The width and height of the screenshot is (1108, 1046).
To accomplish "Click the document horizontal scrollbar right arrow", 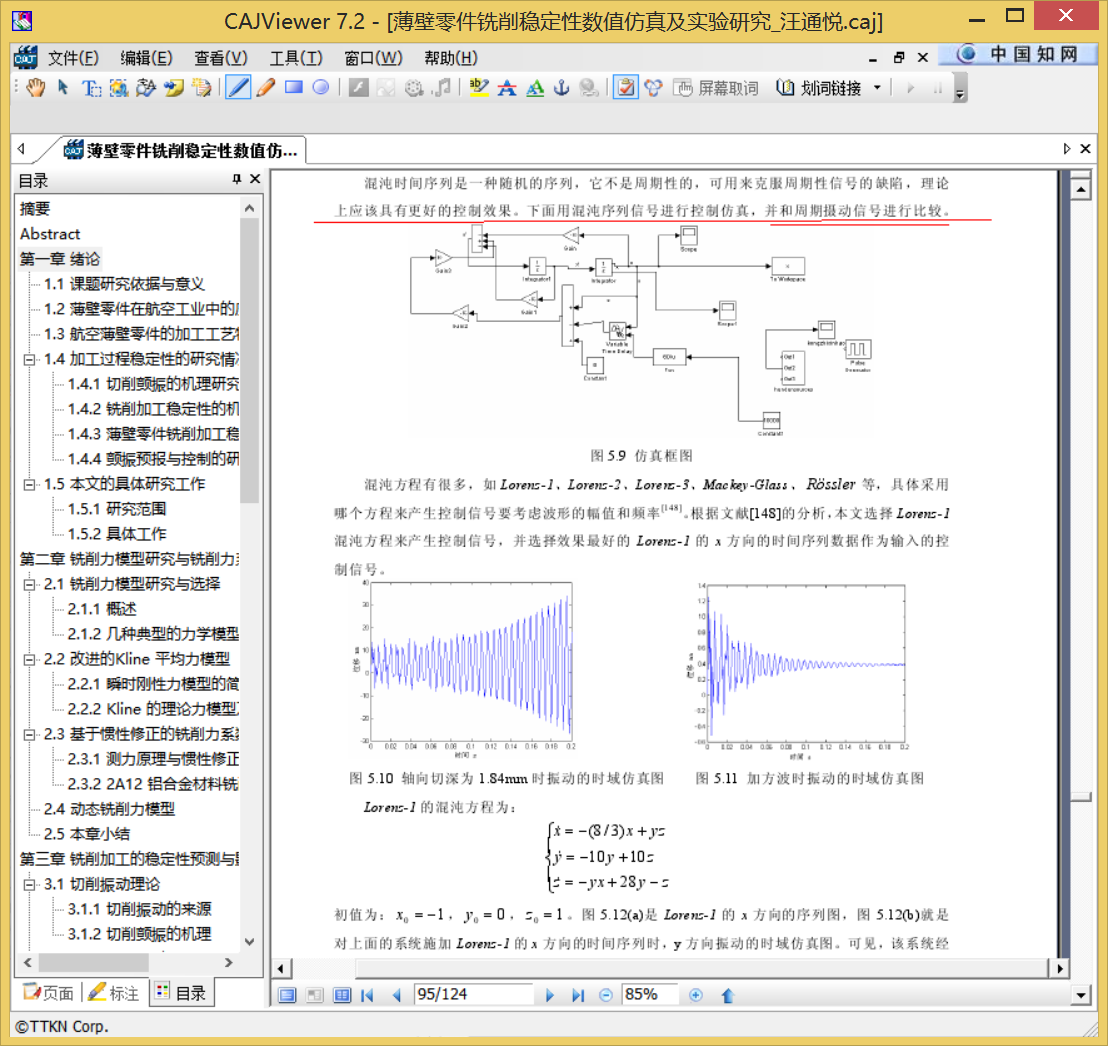I will pos(1059,968).
